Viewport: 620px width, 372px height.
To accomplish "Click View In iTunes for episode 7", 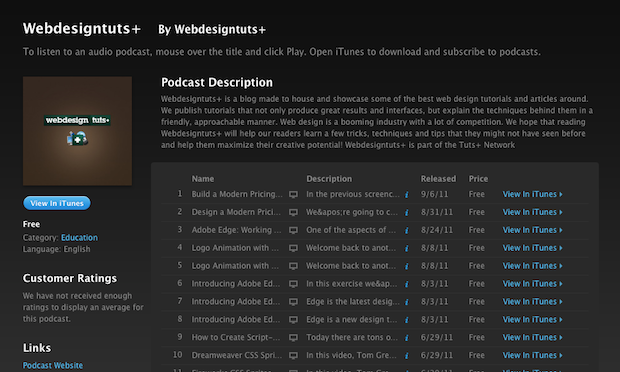I will point(532,301).
